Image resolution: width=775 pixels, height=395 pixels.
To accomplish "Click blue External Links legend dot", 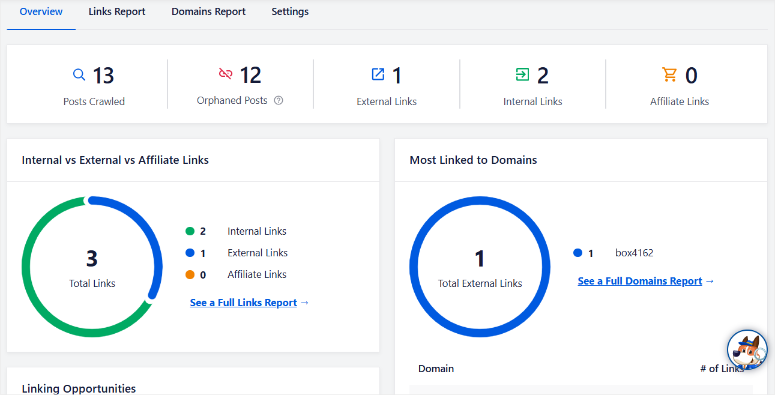I will [190, 253].
